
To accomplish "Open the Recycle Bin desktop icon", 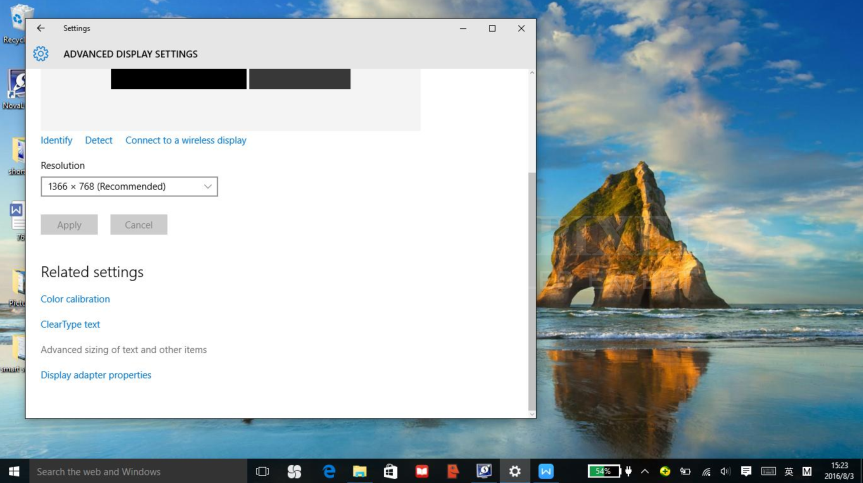I will 17,23.
